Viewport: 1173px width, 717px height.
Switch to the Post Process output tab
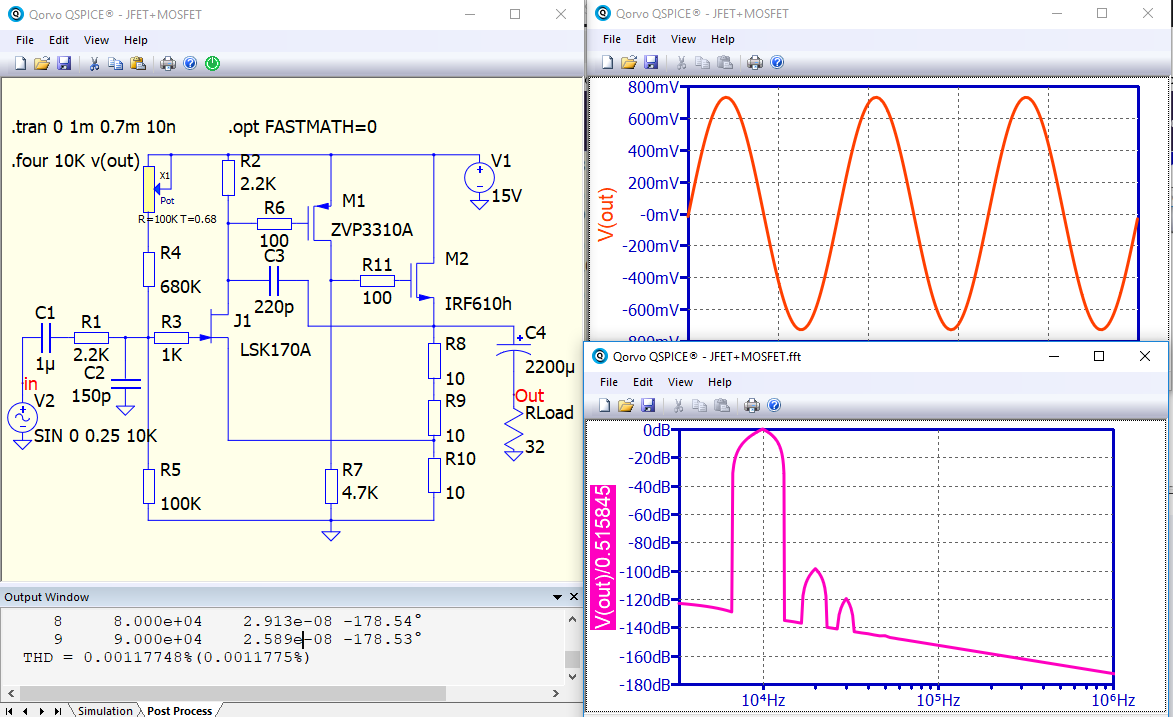[180, 710]
